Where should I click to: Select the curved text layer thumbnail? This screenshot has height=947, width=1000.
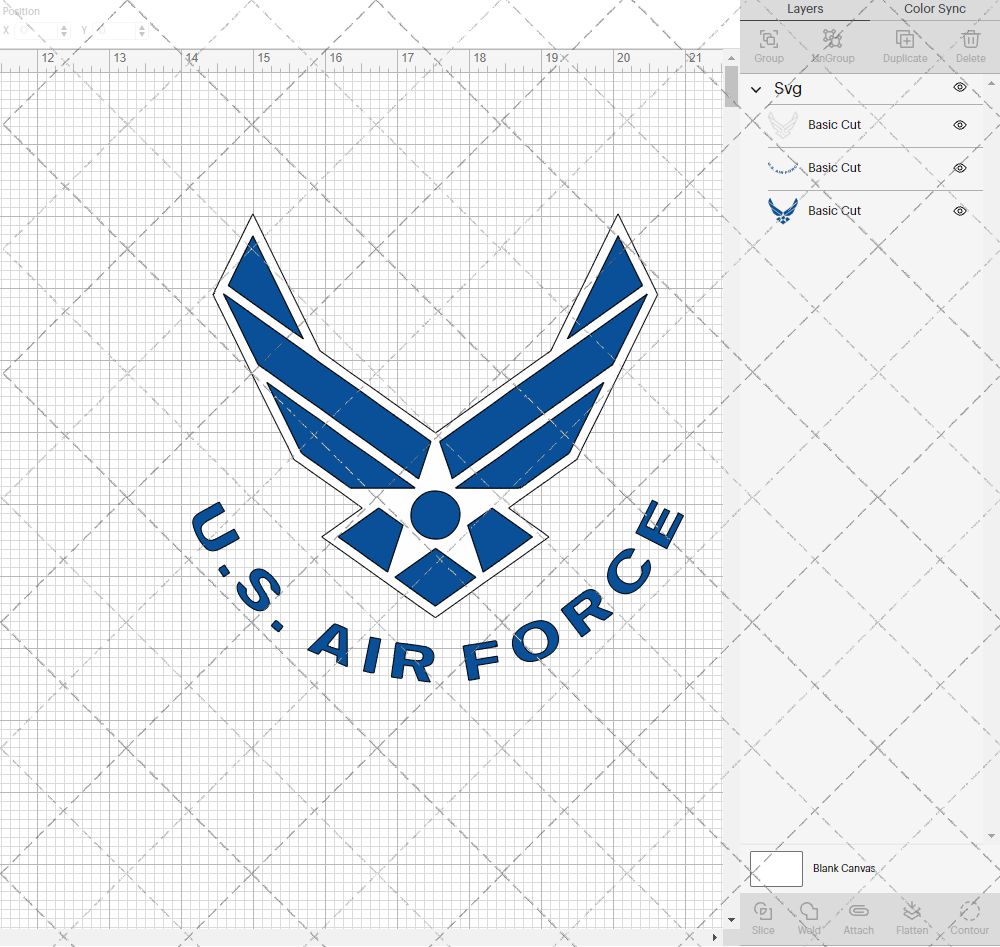[783, 168]
